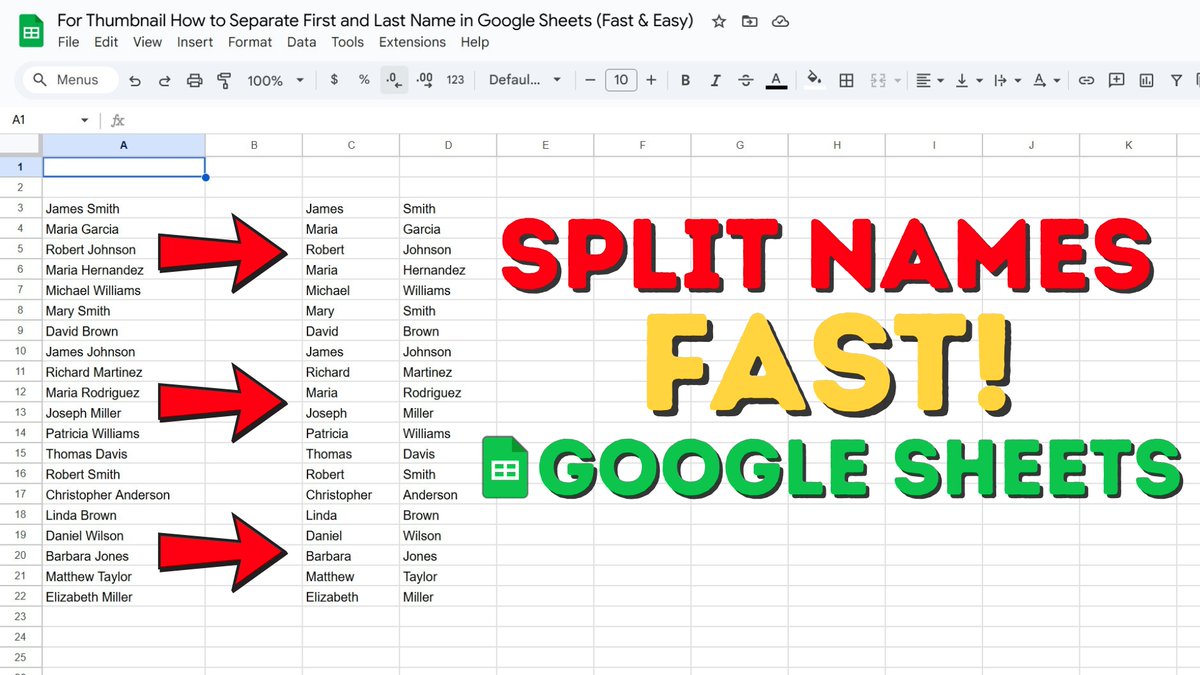Star this spreadsheet document
Viewport: 1200px width, 675px height.
pos(718,21)
